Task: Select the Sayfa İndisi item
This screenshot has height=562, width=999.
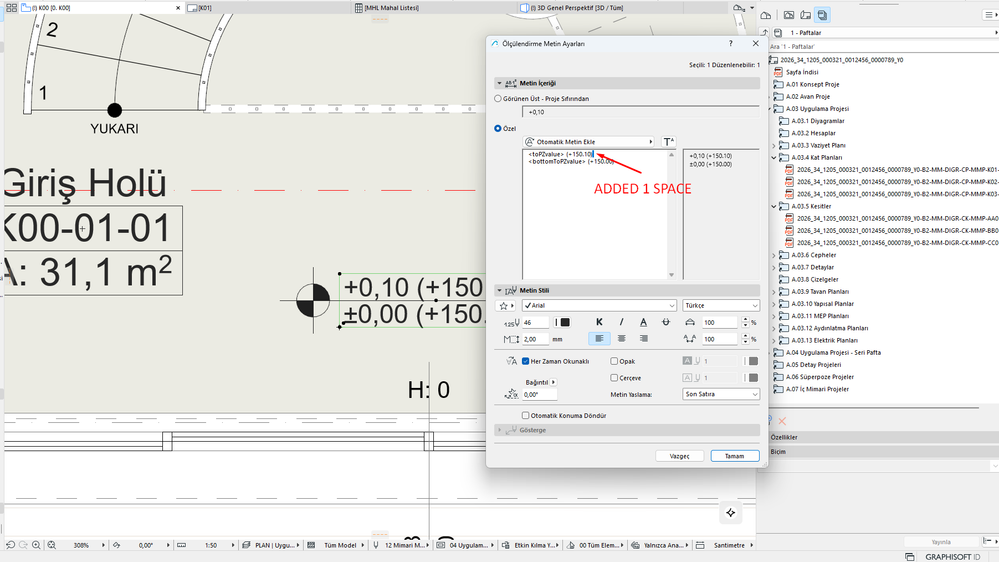Action: 801,72
